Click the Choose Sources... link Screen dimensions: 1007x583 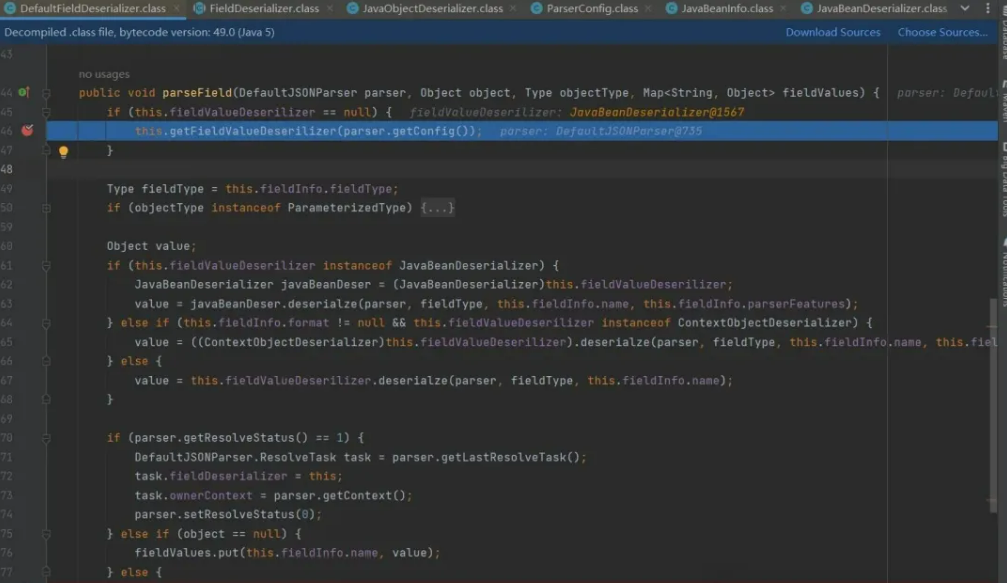click(x=942, y=32)
